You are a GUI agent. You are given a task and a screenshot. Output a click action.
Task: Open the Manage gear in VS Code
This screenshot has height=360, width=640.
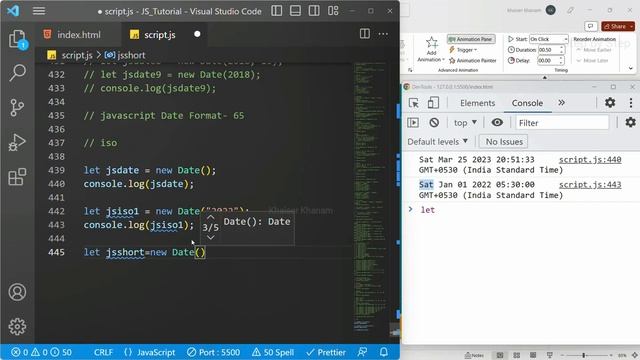pos(17,327)
